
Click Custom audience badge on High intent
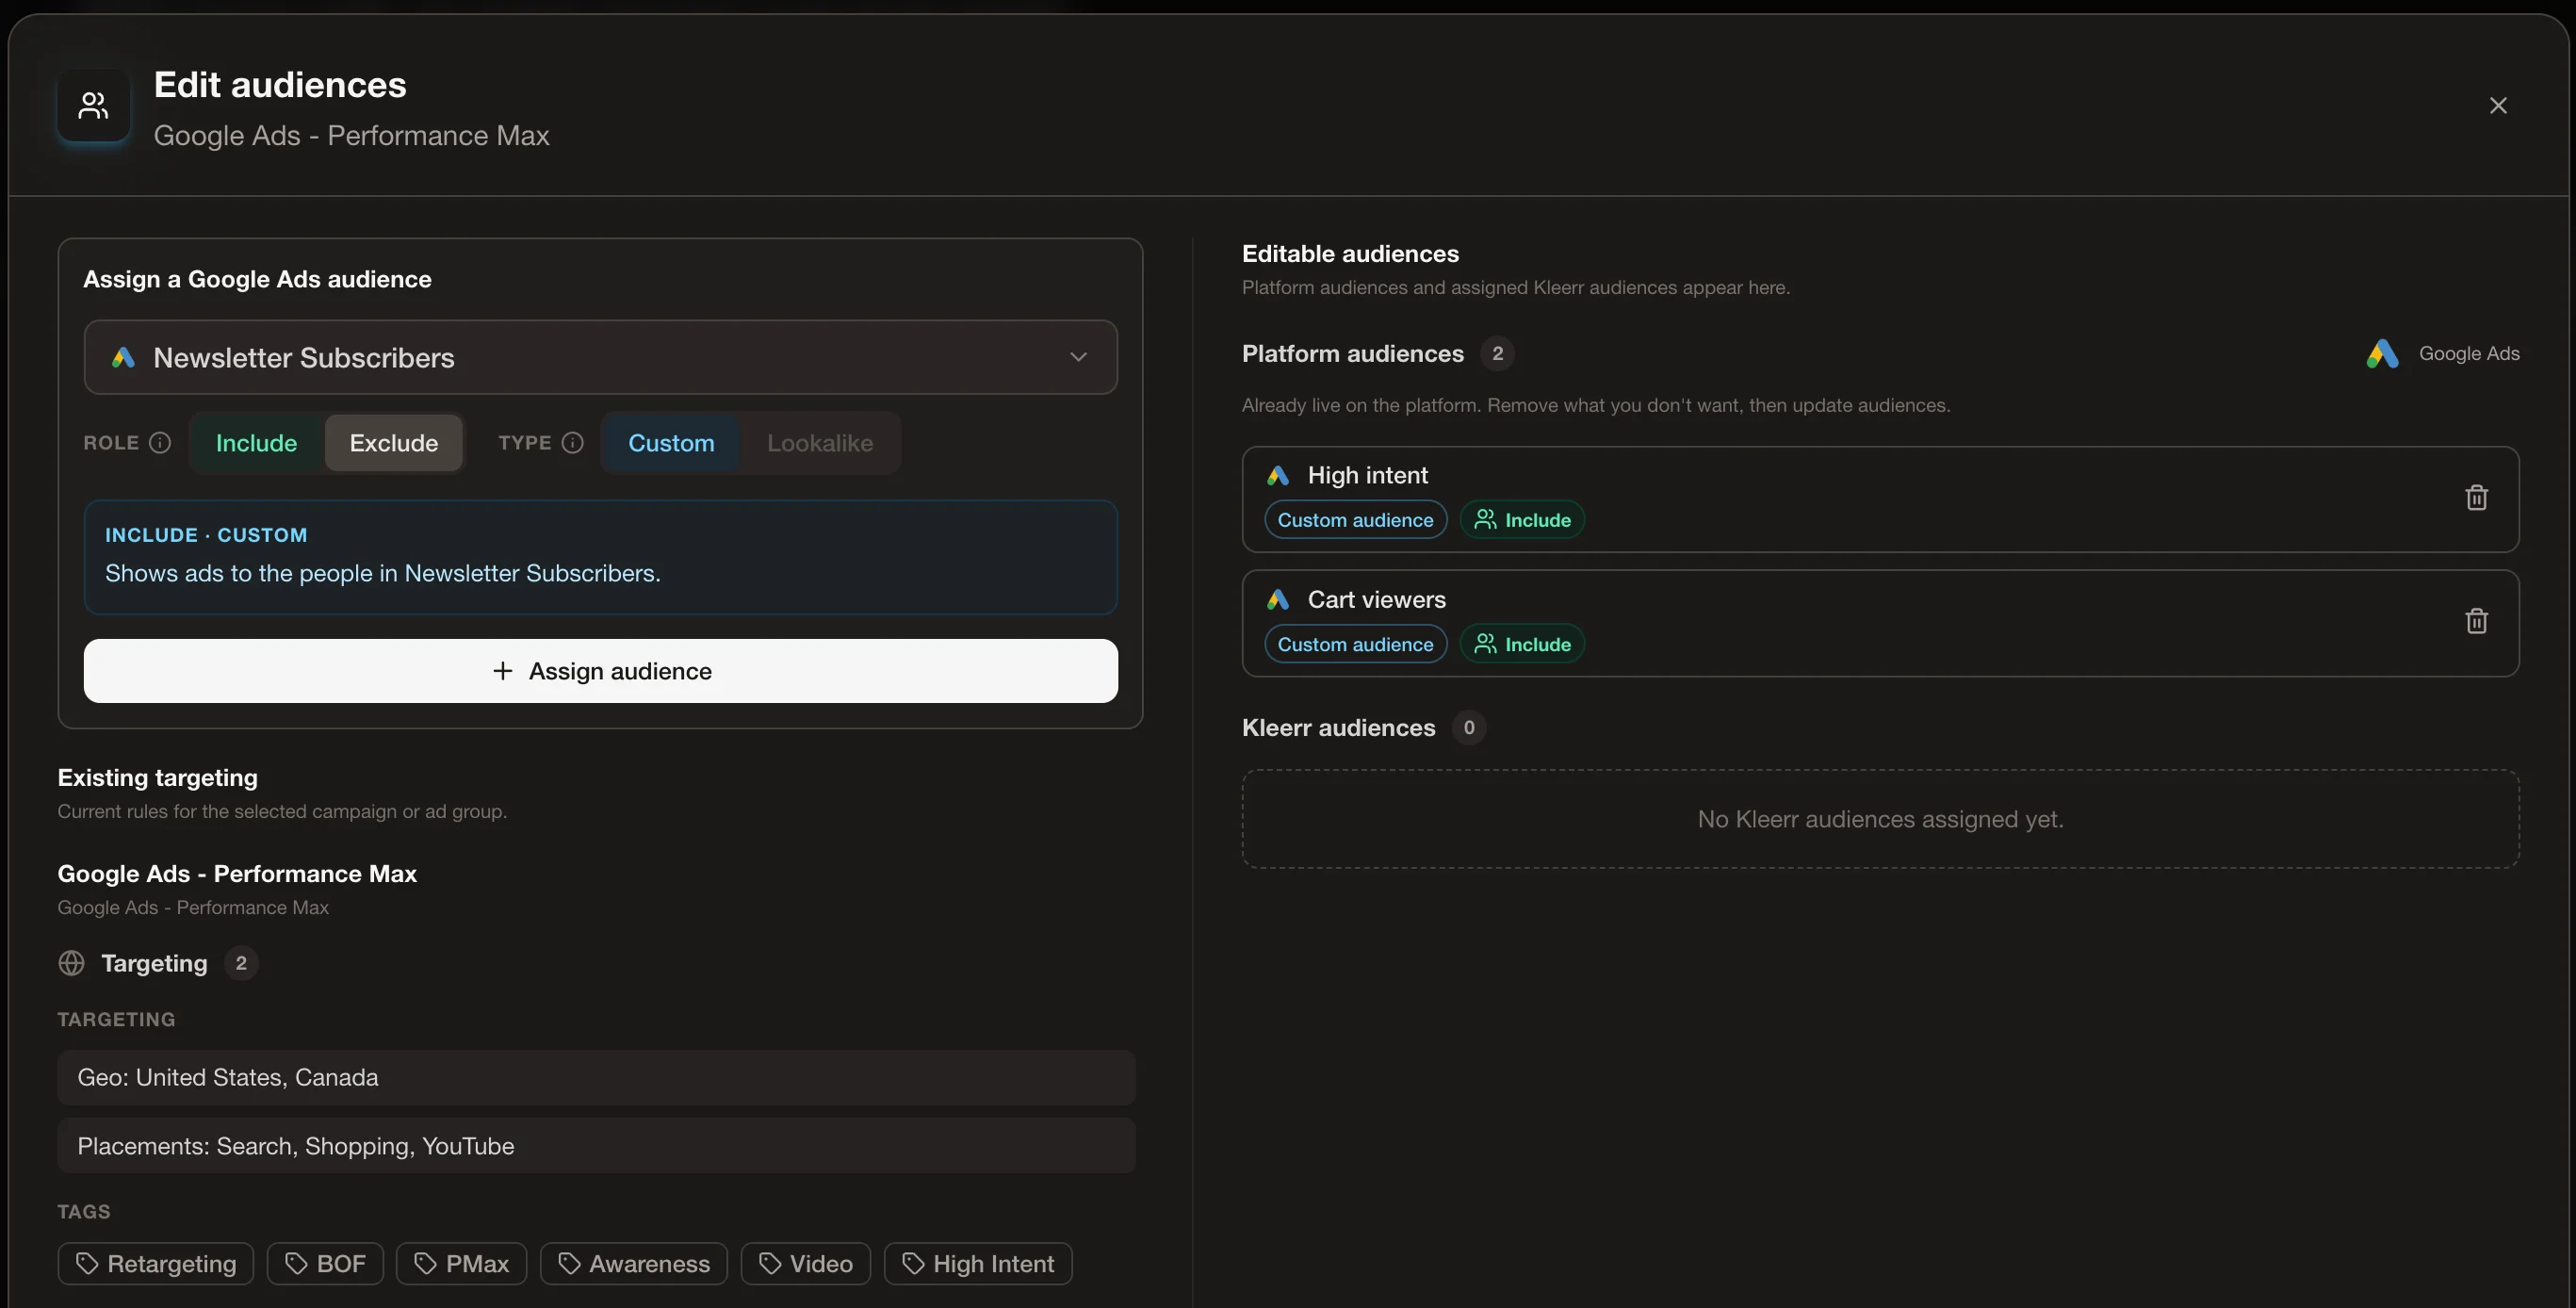1355,520
